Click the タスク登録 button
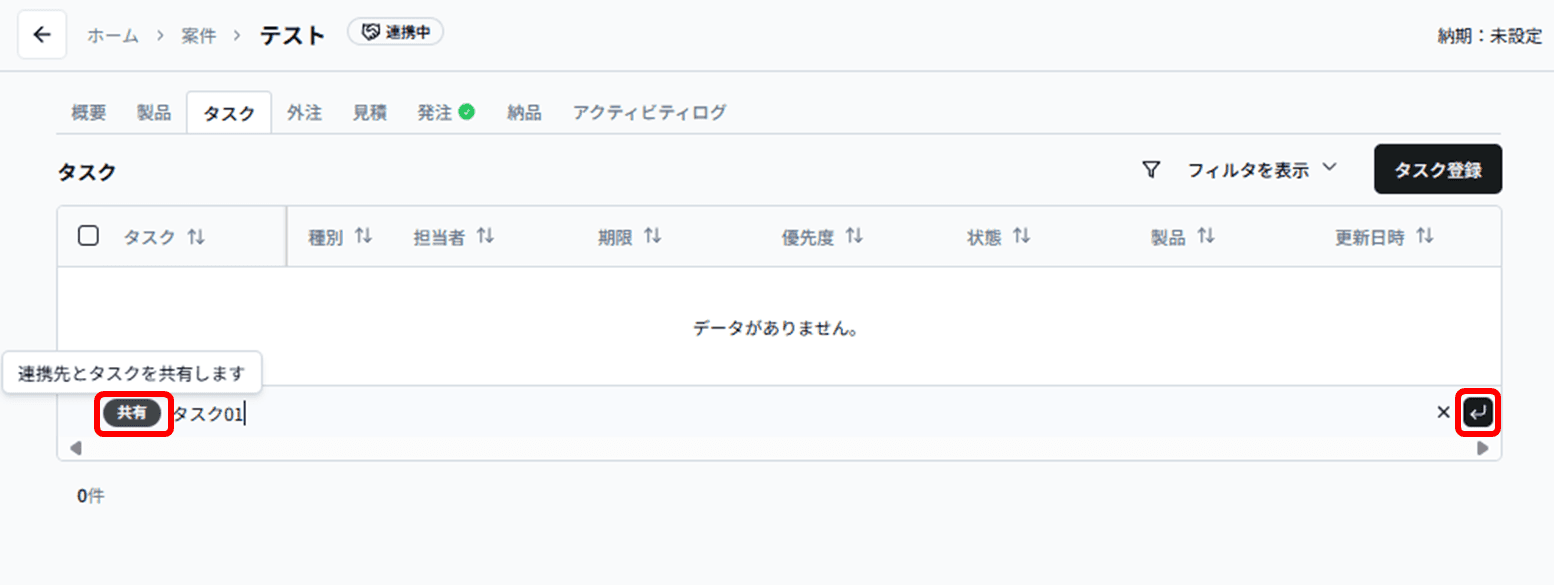The height and width of the screenshot is (585, 1554). coord(1437,169)
